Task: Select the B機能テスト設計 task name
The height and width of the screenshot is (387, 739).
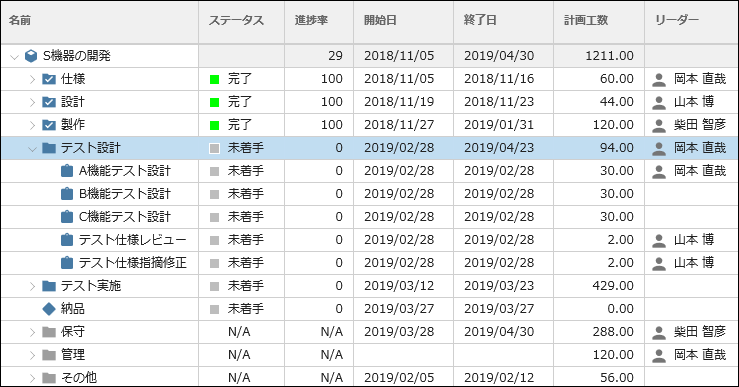Action: (124, 194)
